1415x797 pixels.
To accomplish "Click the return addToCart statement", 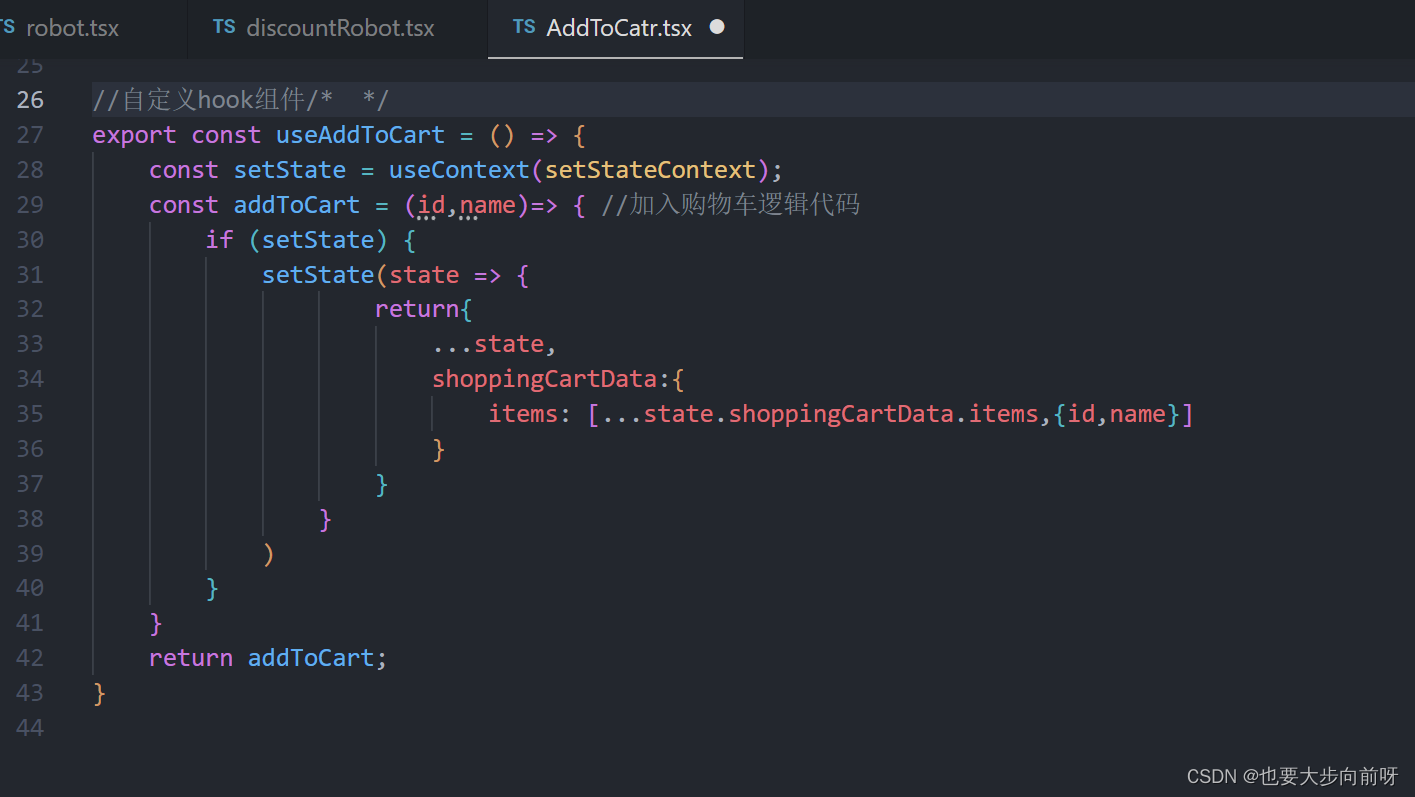I will coord(267,657).
